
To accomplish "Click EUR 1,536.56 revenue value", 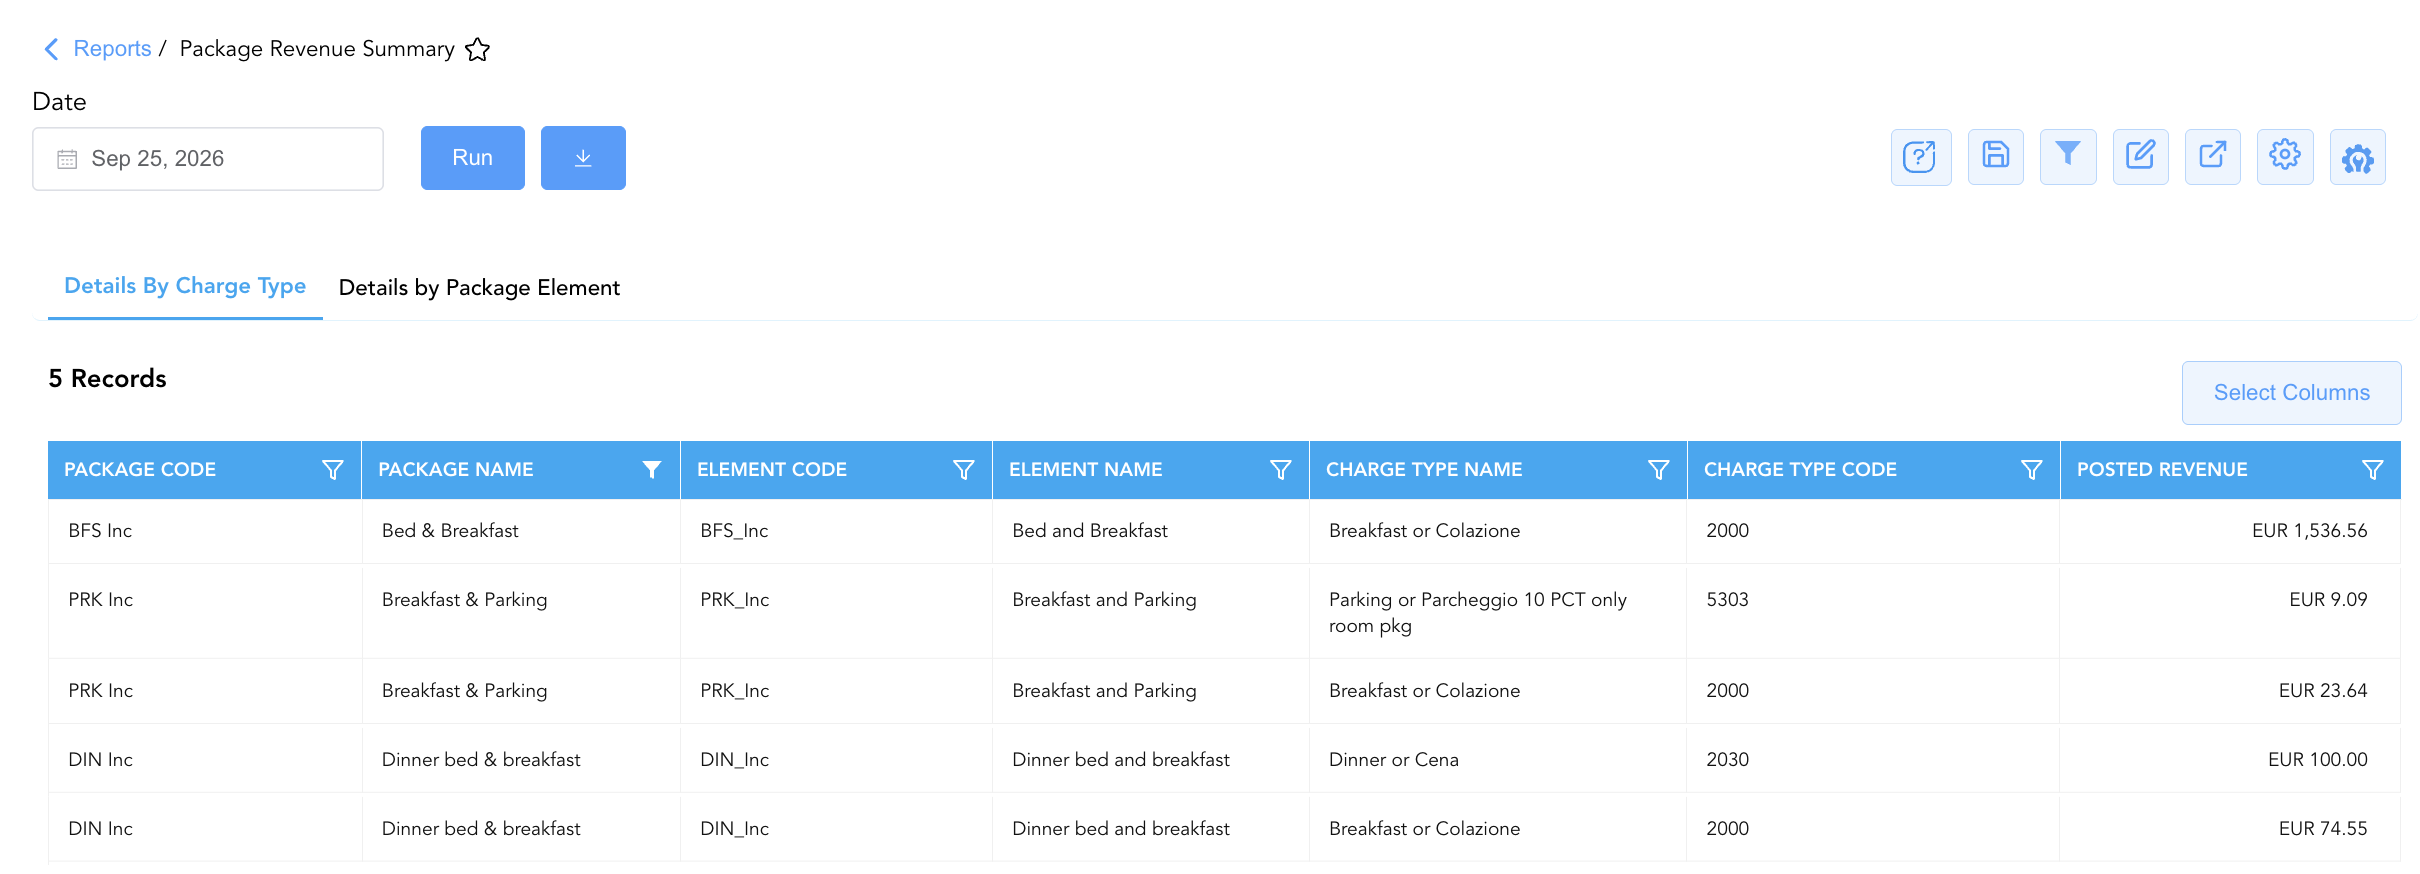I will pyautogui.click(x=2310, y=531).
